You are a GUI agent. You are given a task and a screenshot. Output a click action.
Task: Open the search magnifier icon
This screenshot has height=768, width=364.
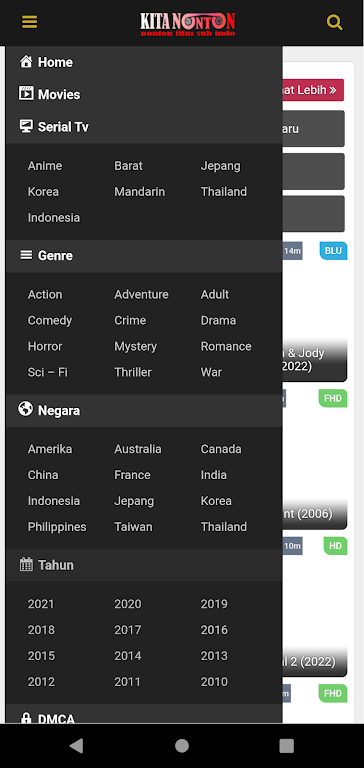click(335, 22)
